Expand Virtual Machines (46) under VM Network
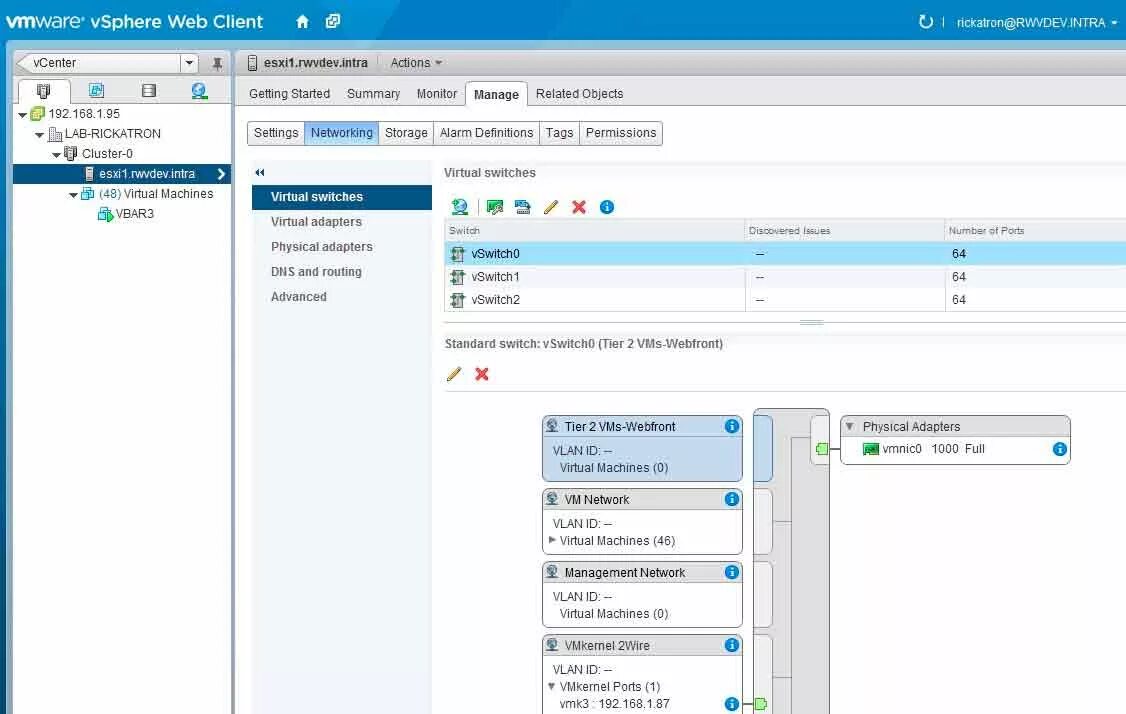 coord(552,539)
